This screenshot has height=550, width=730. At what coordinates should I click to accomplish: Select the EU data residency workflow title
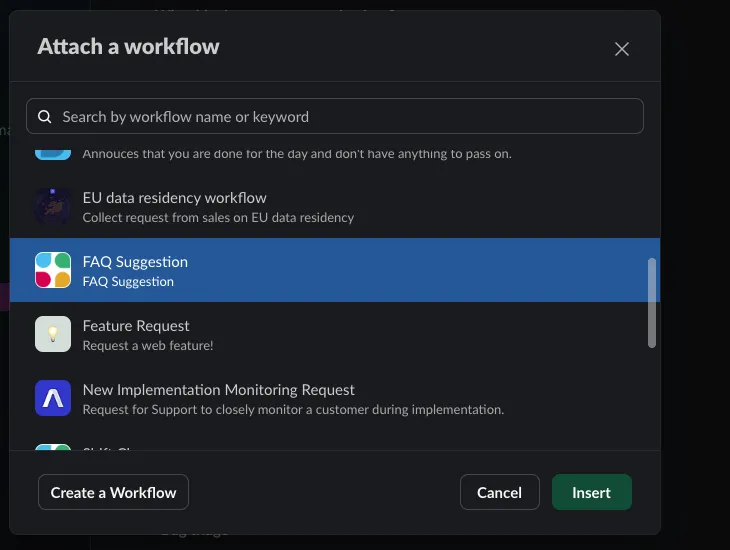174,198
